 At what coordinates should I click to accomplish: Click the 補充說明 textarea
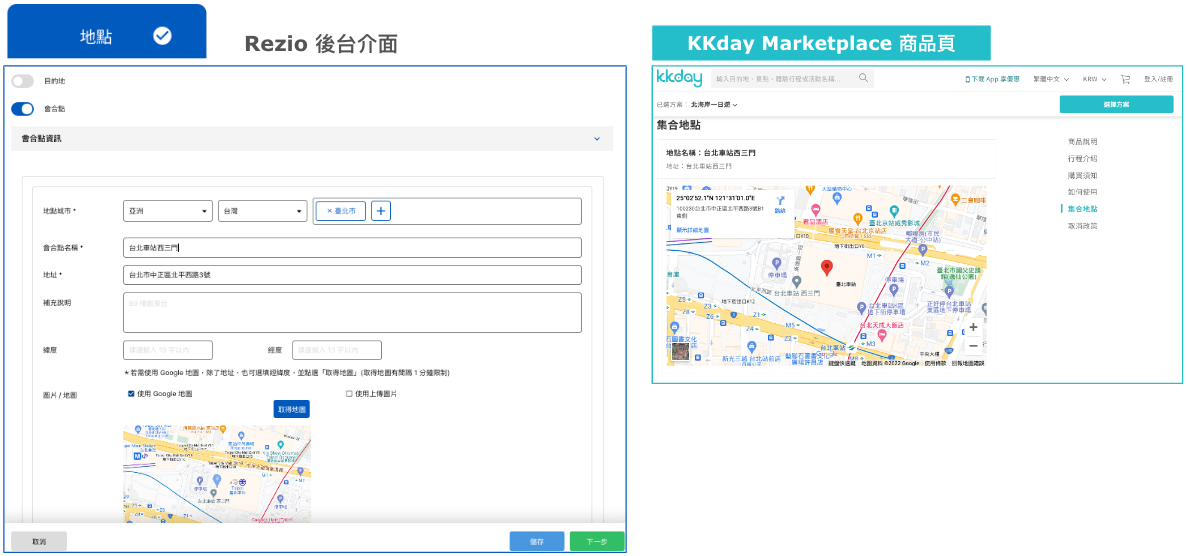(x=352, y=312)
